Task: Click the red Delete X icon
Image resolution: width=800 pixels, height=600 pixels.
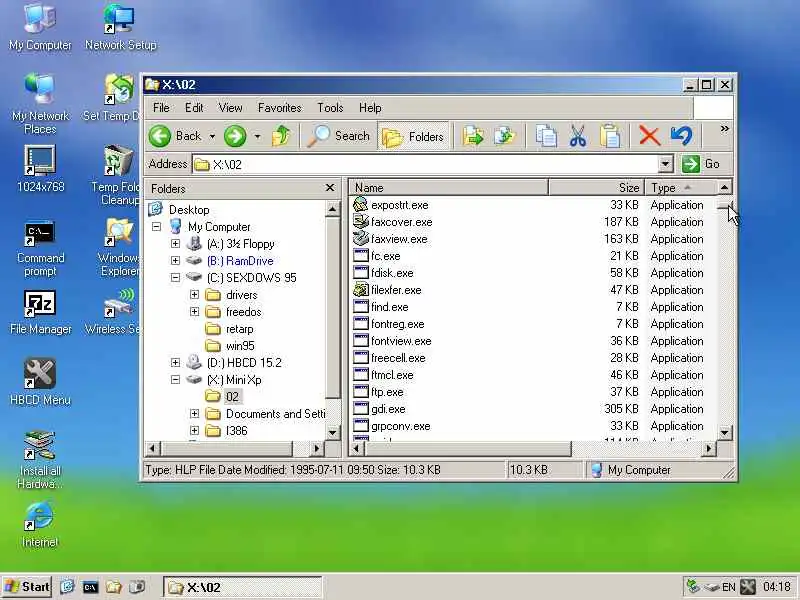Action: click(x=649, y=136)
